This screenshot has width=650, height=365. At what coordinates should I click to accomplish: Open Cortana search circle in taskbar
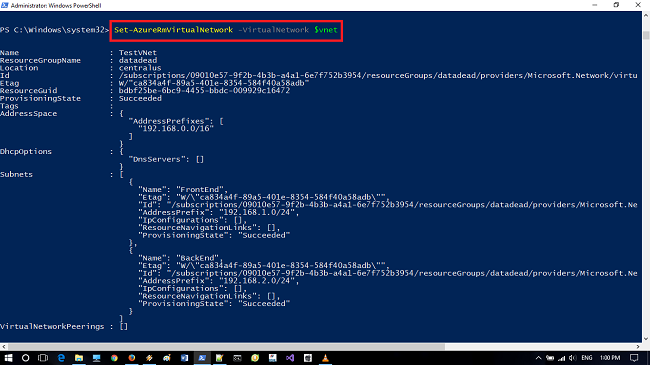tap(25, 358)
